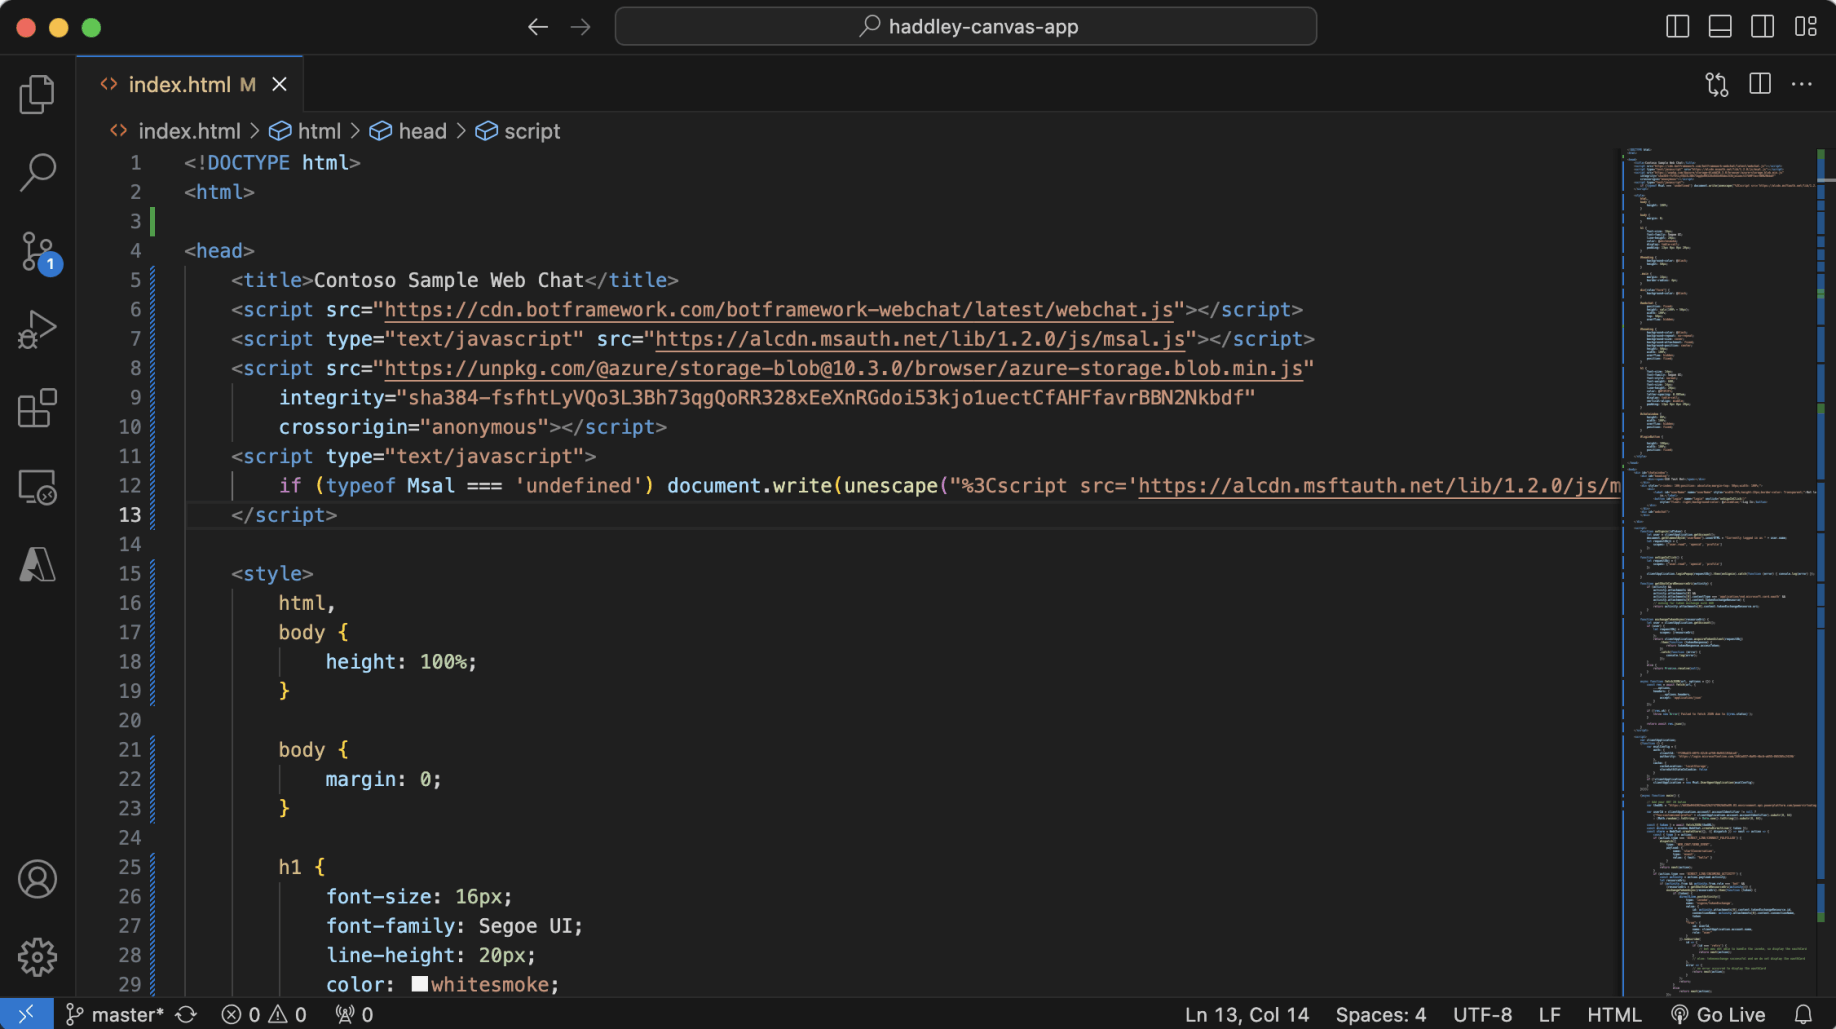This screenshot has width=1836, height=1029.
Task: Click the whitesmoke color swatch
Action: pyautogui.click(x=420, y=984)
